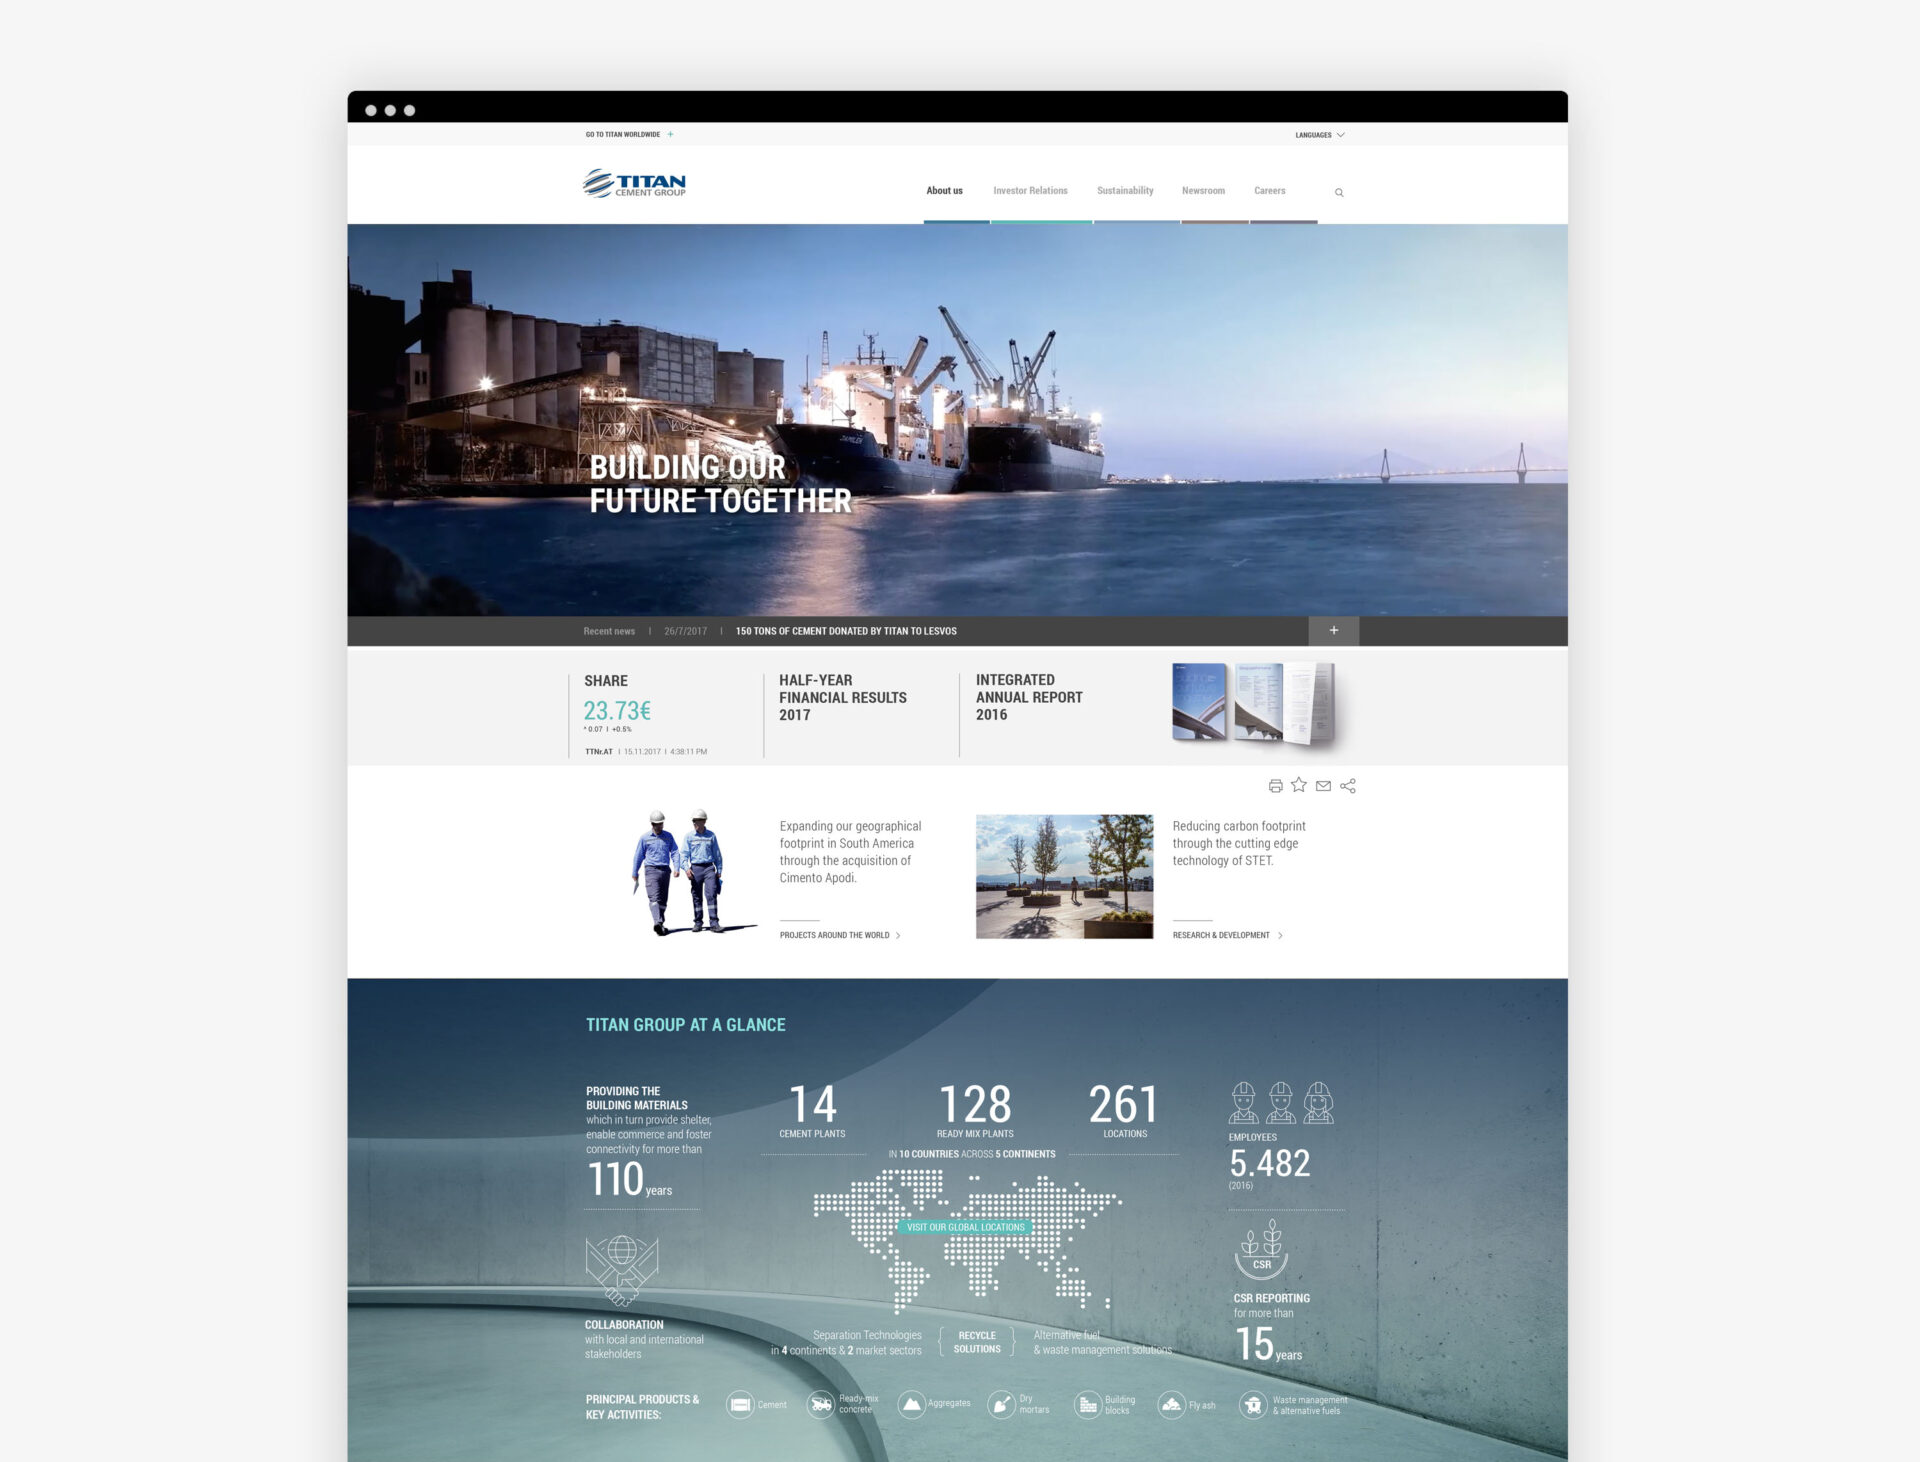Click the 150 tons of cement news headline

[846, 631]
